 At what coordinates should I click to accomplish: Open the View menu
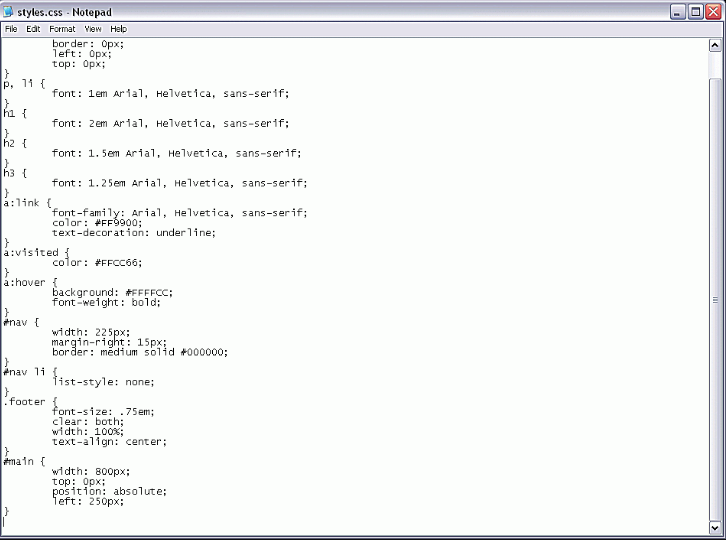click(93, 29)
